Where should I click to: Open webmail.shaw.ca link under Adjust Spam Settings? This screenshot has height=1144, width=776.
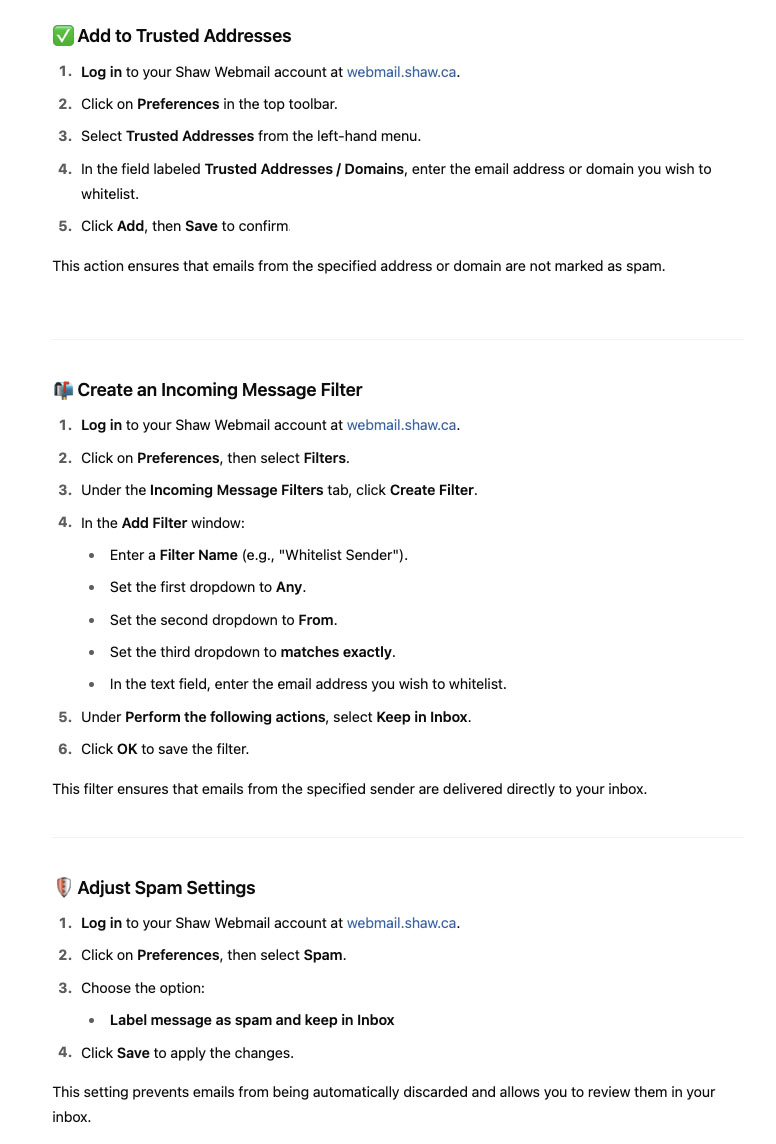click(401, 923)
